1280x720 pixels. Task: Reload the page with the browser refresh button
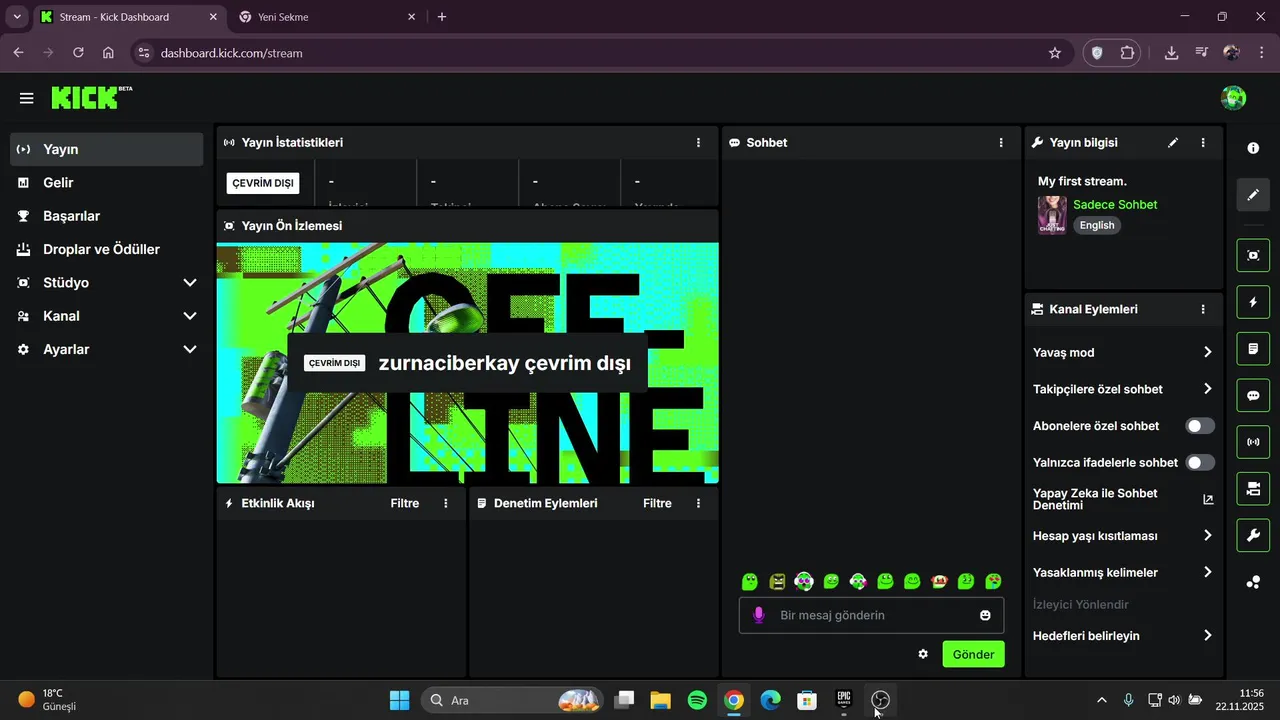coord(78,53)
